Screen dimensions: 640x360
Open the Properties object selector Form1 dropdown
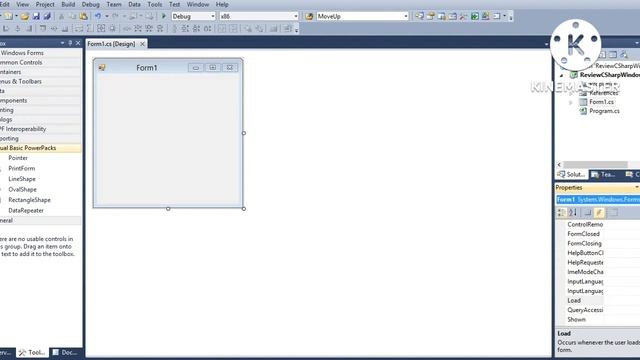[598, 200]
